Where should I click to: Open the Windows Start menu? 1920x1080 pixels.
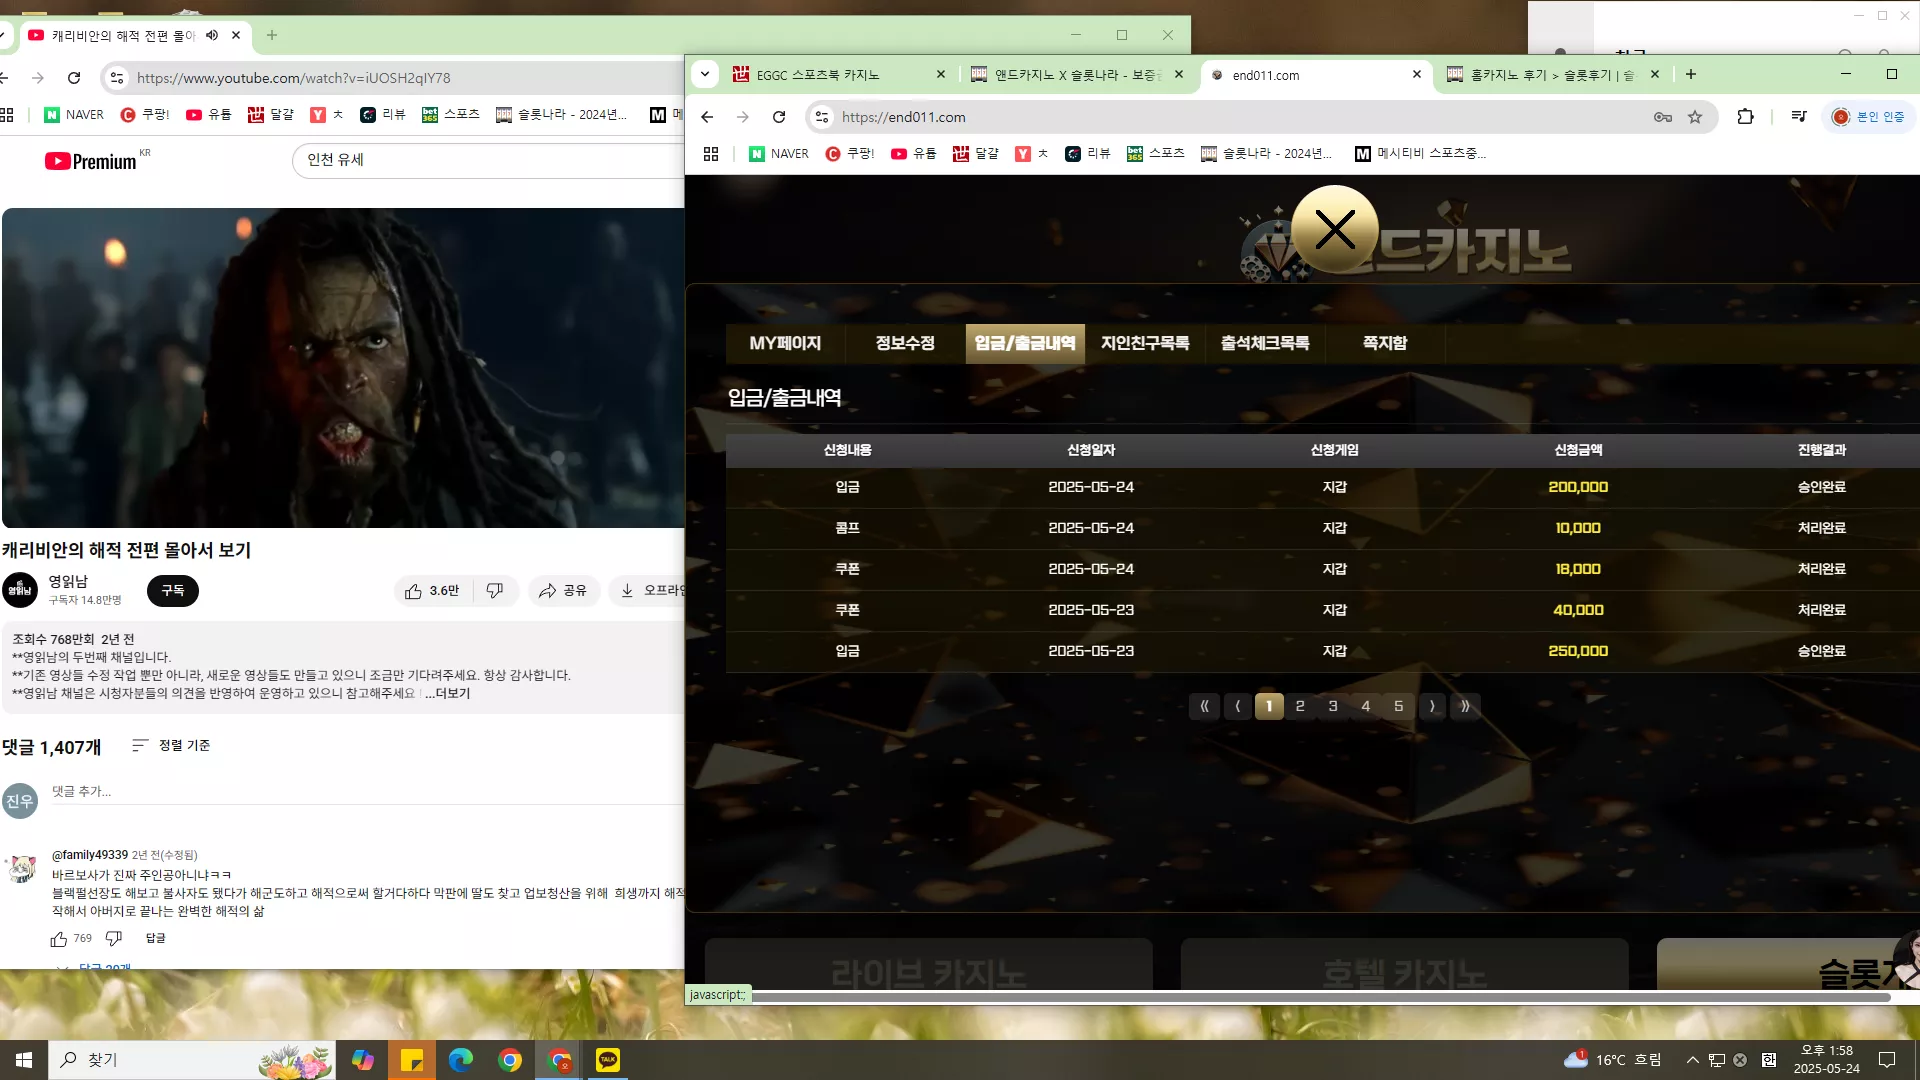coord(24,1060)
